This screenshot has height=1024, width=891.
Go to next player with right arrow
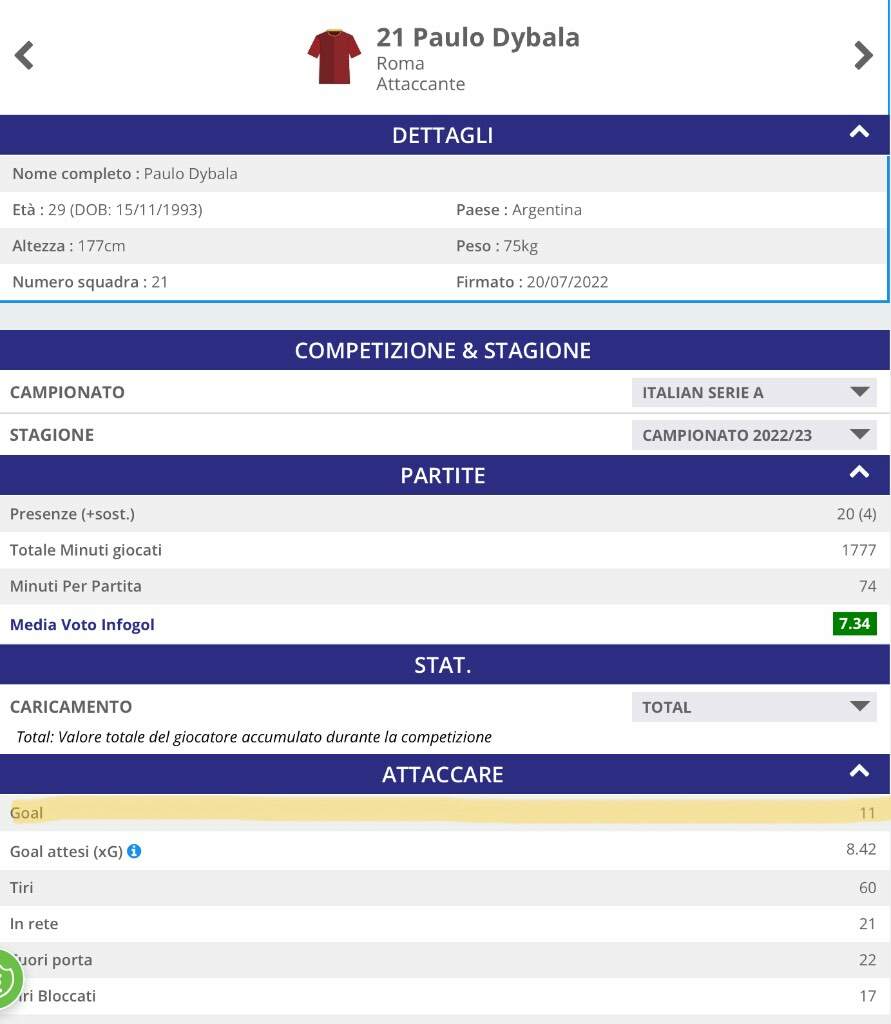click(x=863, y=56)
